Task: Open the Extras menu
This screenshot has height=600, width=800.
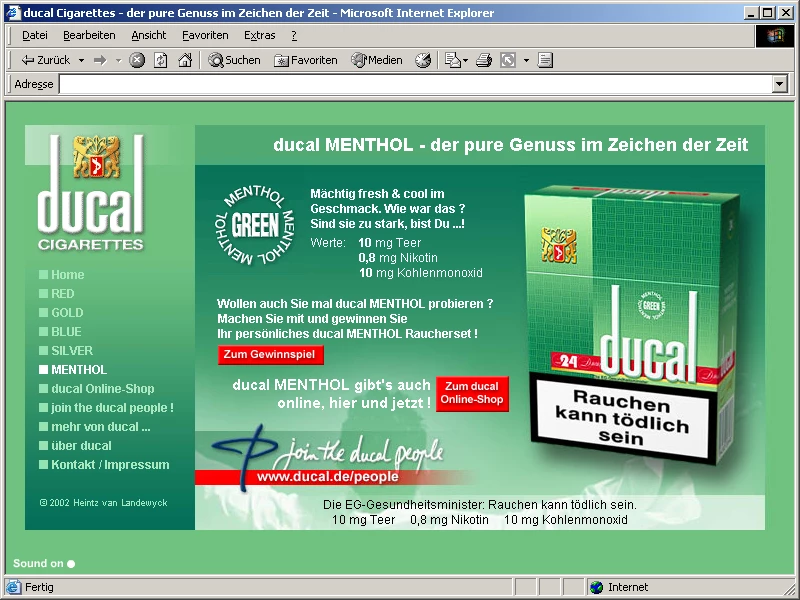Action: [x=259, y=35]
